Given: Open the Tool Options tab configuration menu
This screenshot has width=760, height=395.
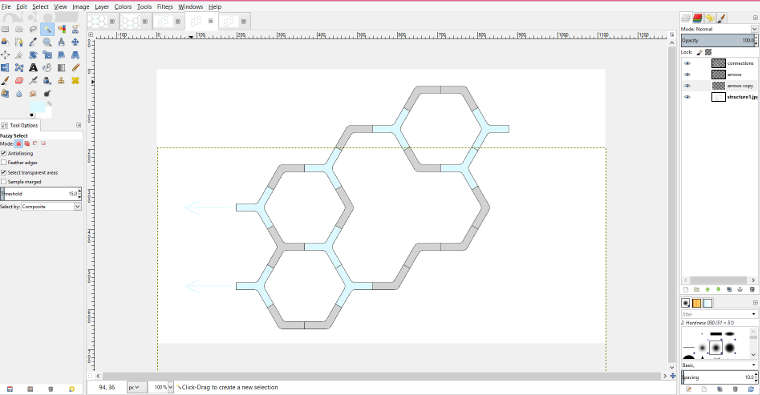Looking at the screenshot, I should [x=79, y=125].
